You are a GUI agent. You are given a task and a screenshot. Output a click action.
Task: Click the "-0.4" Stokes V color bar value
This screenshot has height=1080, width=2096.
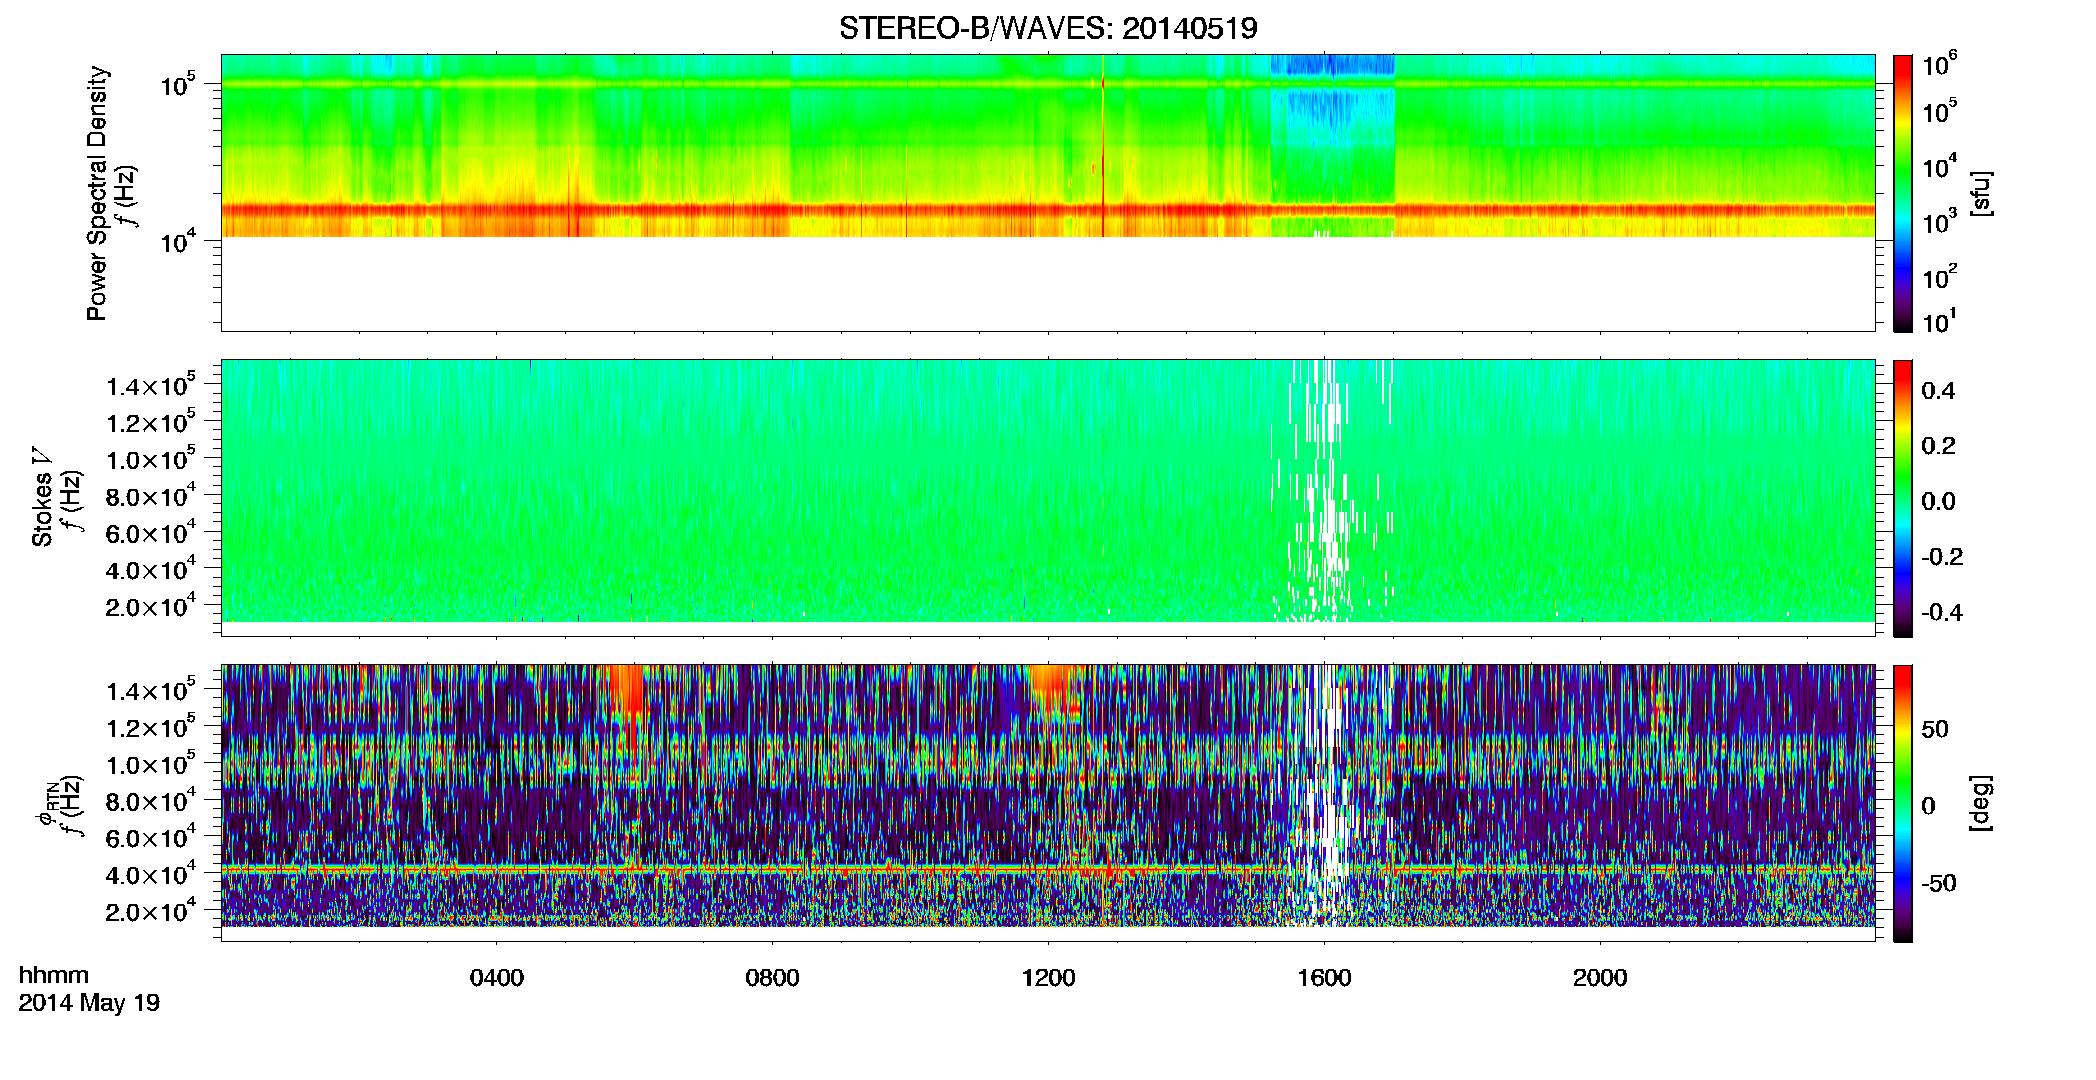tap(1942, 613)
